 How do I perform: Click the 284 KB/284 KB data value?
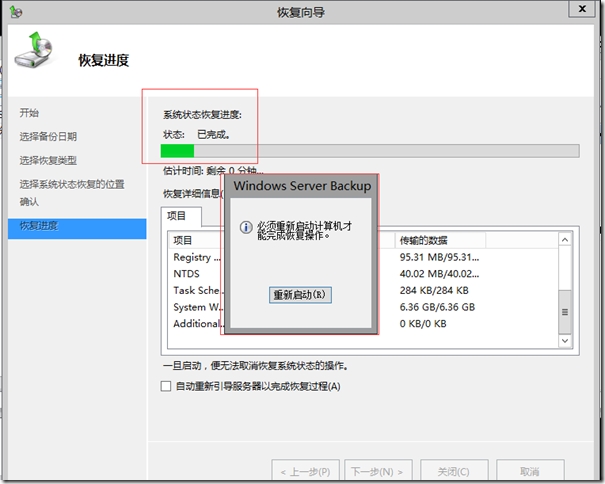434,290
